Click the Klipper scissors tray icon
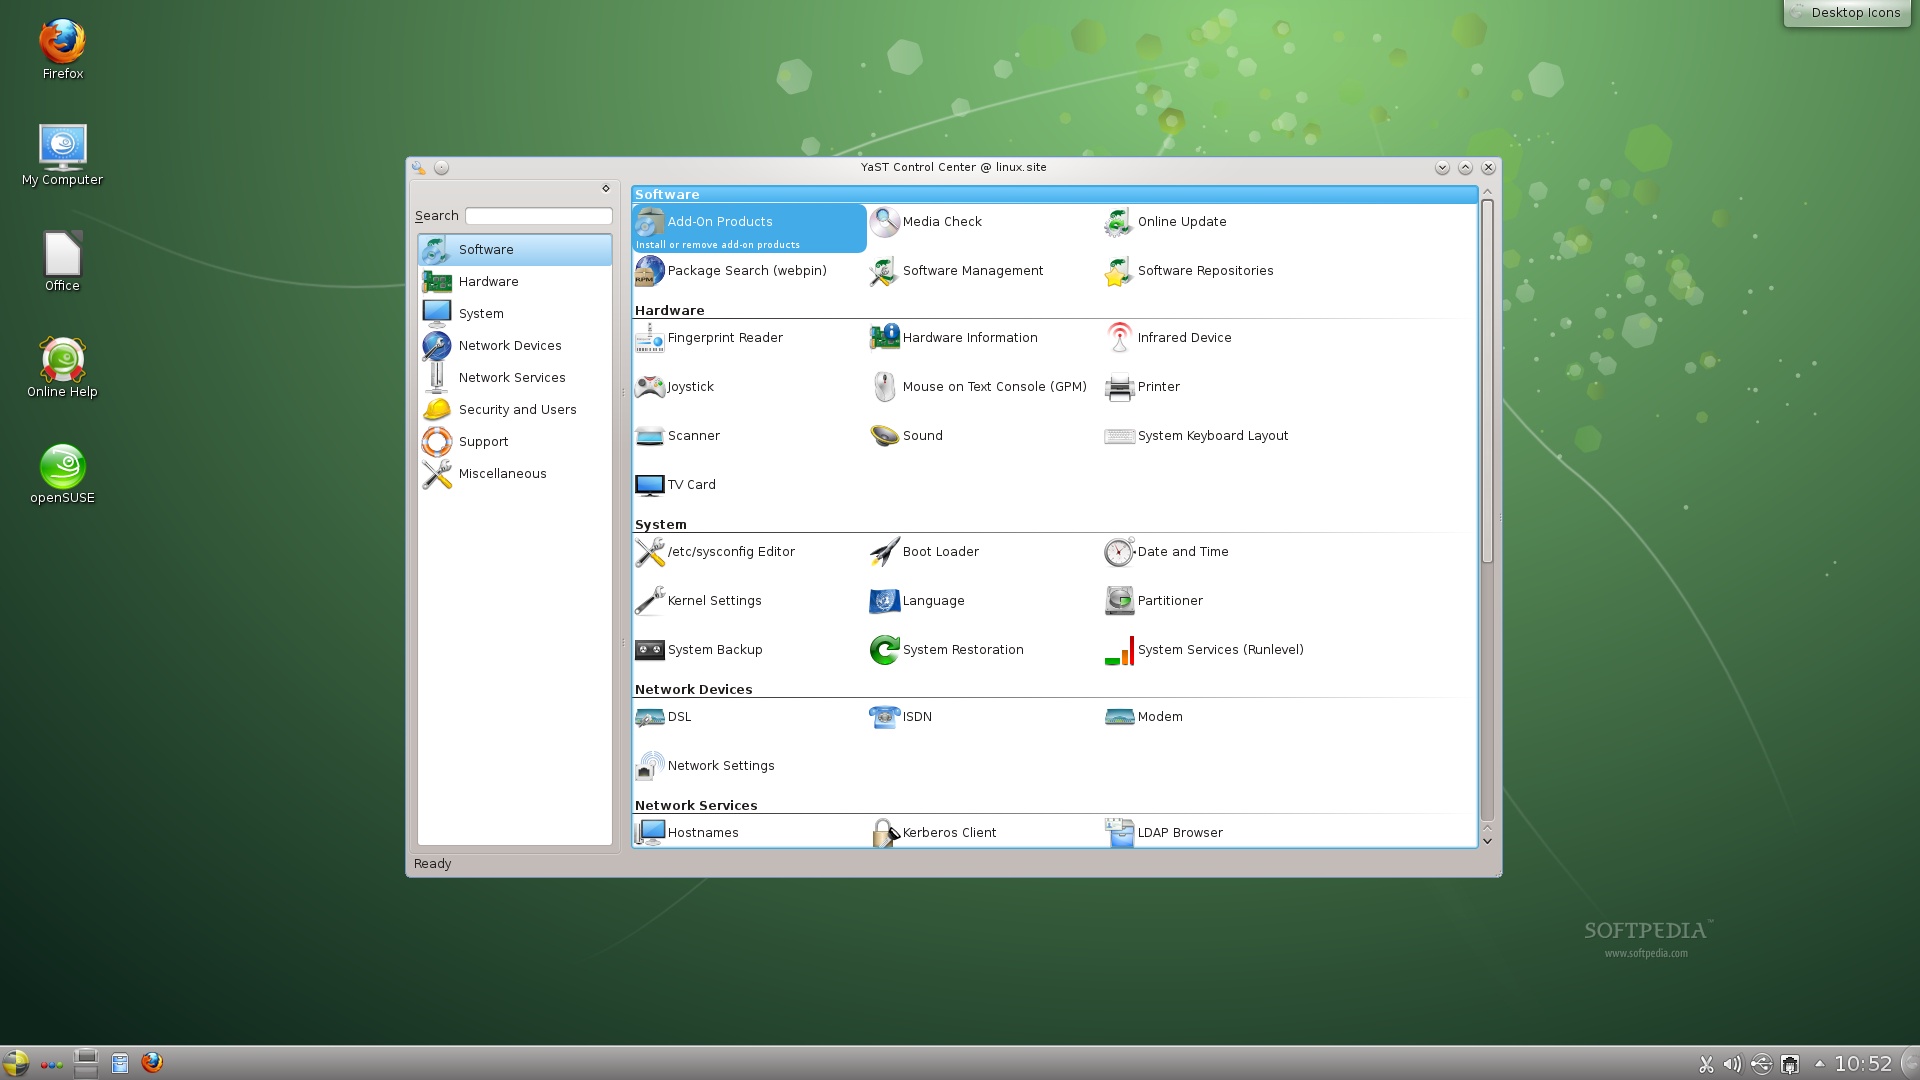 [1706, 1064]
